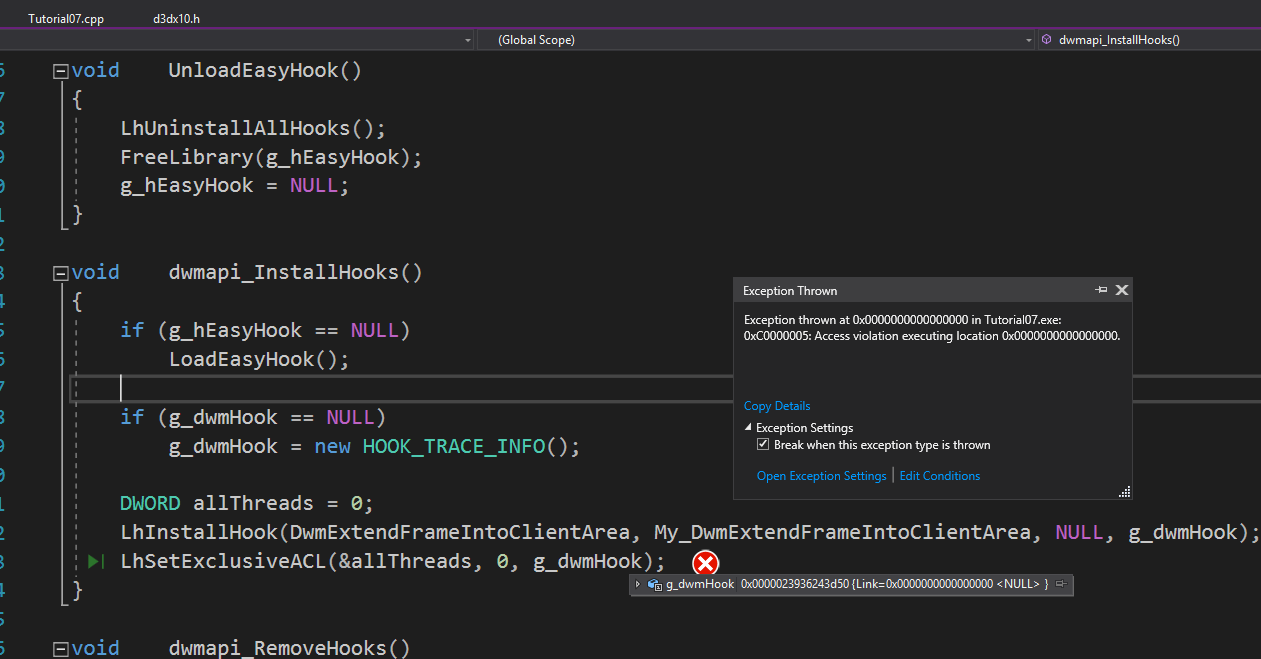The image size is (1261, 659).
Task: Open the project scope dropdown arrow
Action: pos(468,40)
